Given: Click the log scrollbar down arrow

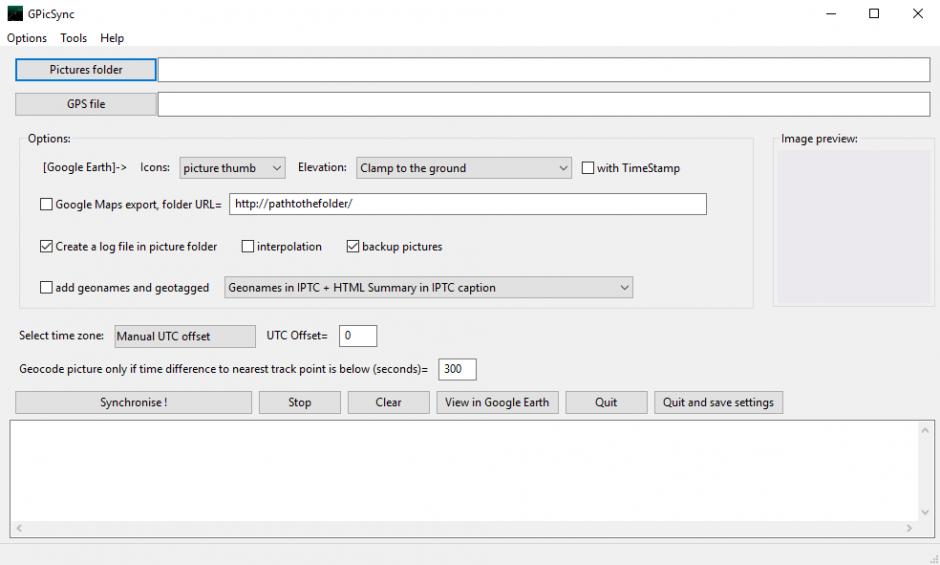Looking at the screenshot, I should point(925,513).
